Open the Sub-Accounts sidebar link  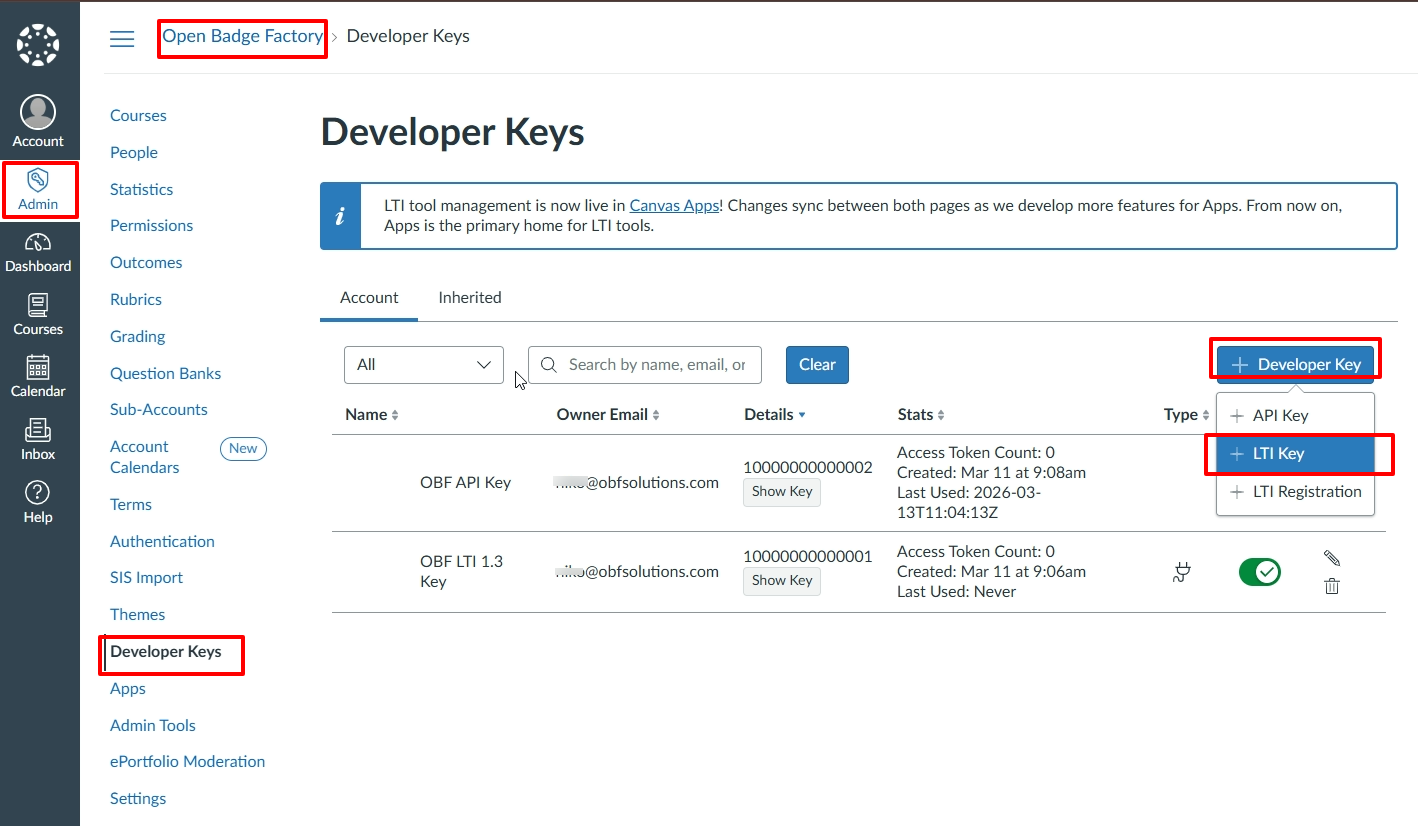[x=159, y=410]
